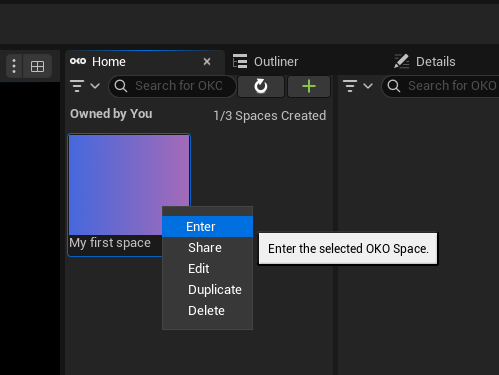Click the My first space label
Viewport: 499px width, 375px height.
pos(110,243)
